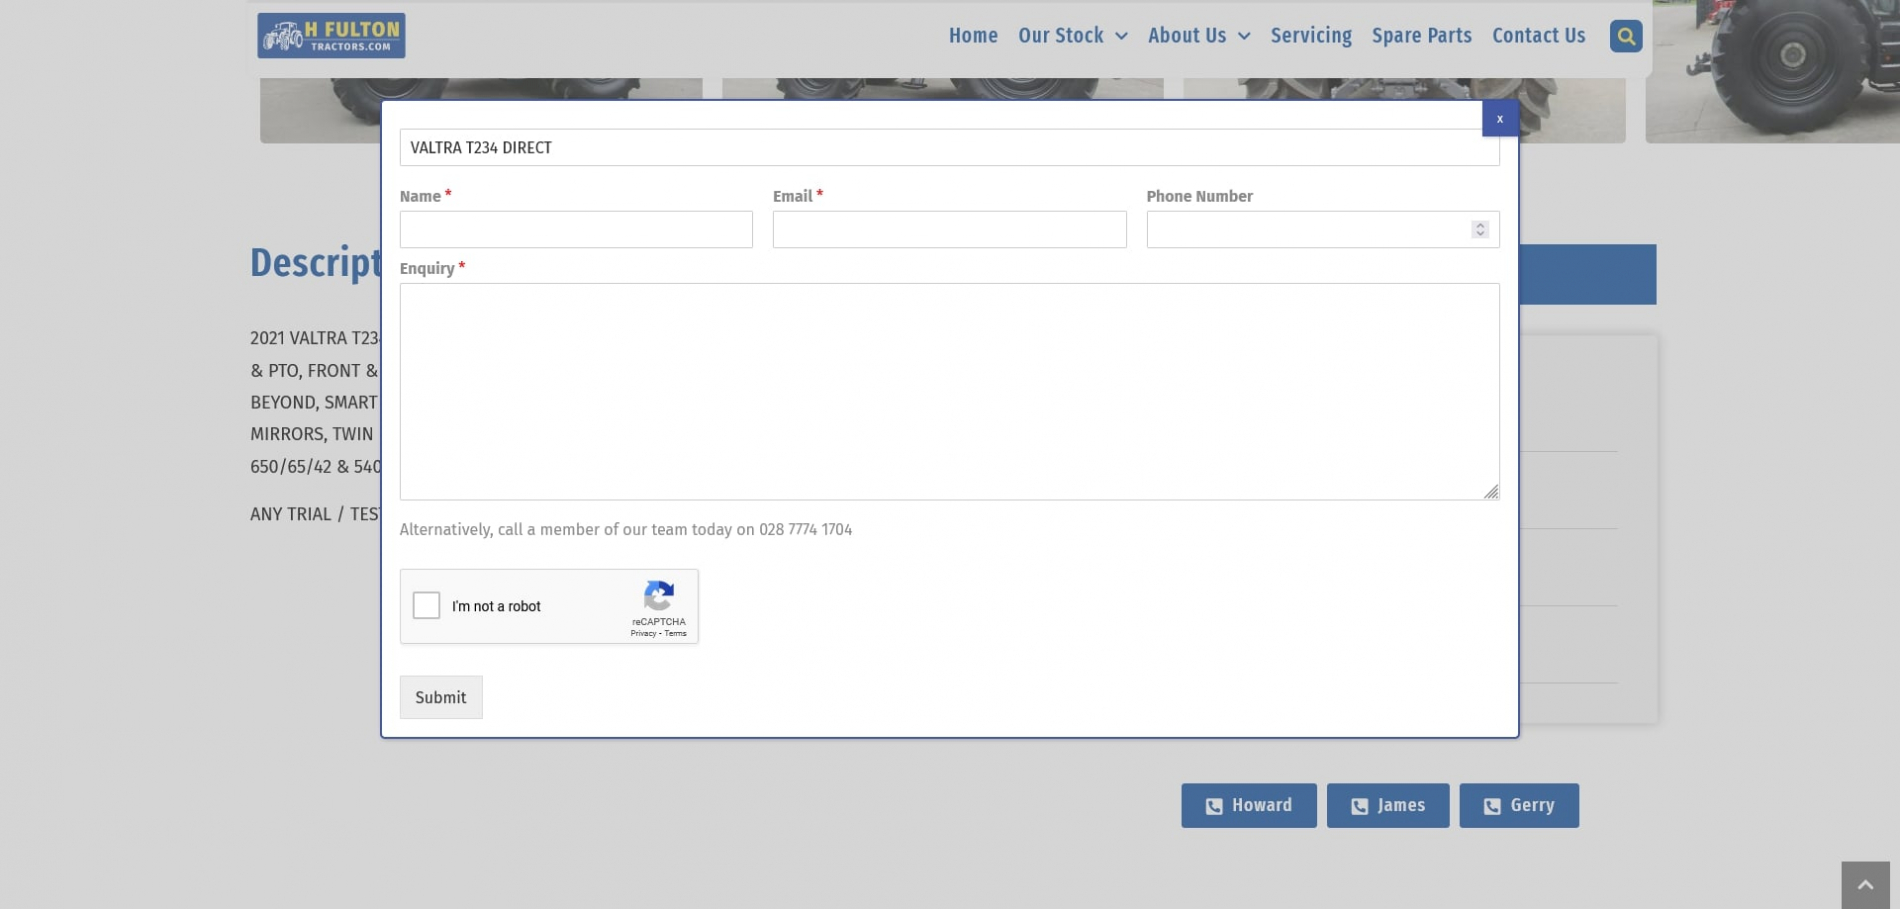Click the H Fulton Tractors logo

pos(331,36)
